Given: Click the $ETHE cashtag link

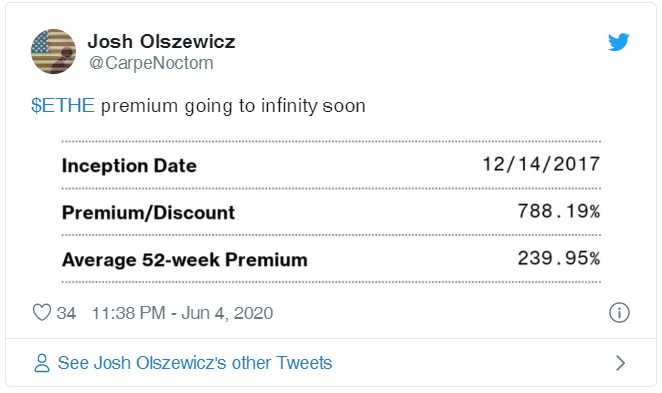Looking at the screenshot, I should point(63,105).
